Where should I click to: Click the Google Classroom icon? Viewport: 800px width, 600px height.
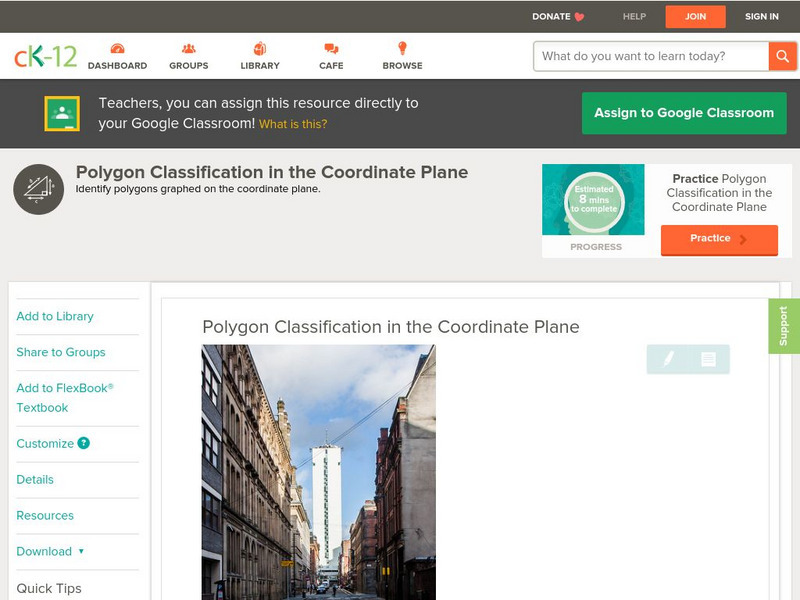62,113
